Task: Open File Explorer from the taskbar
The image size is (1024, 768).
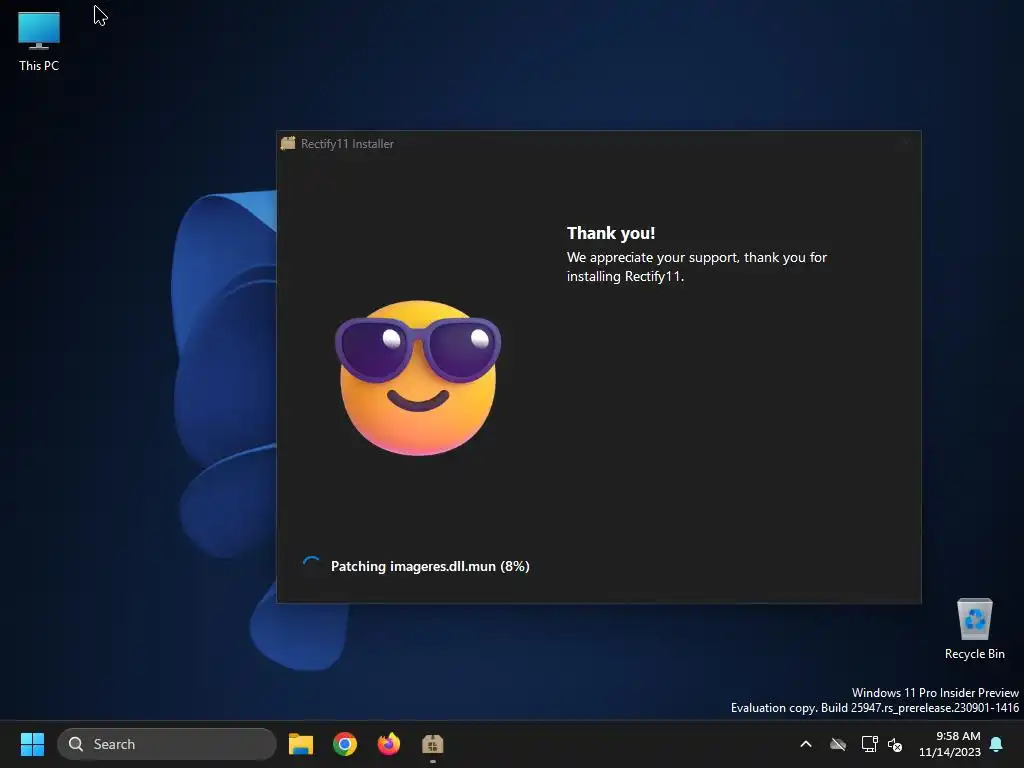Action: 301,744
